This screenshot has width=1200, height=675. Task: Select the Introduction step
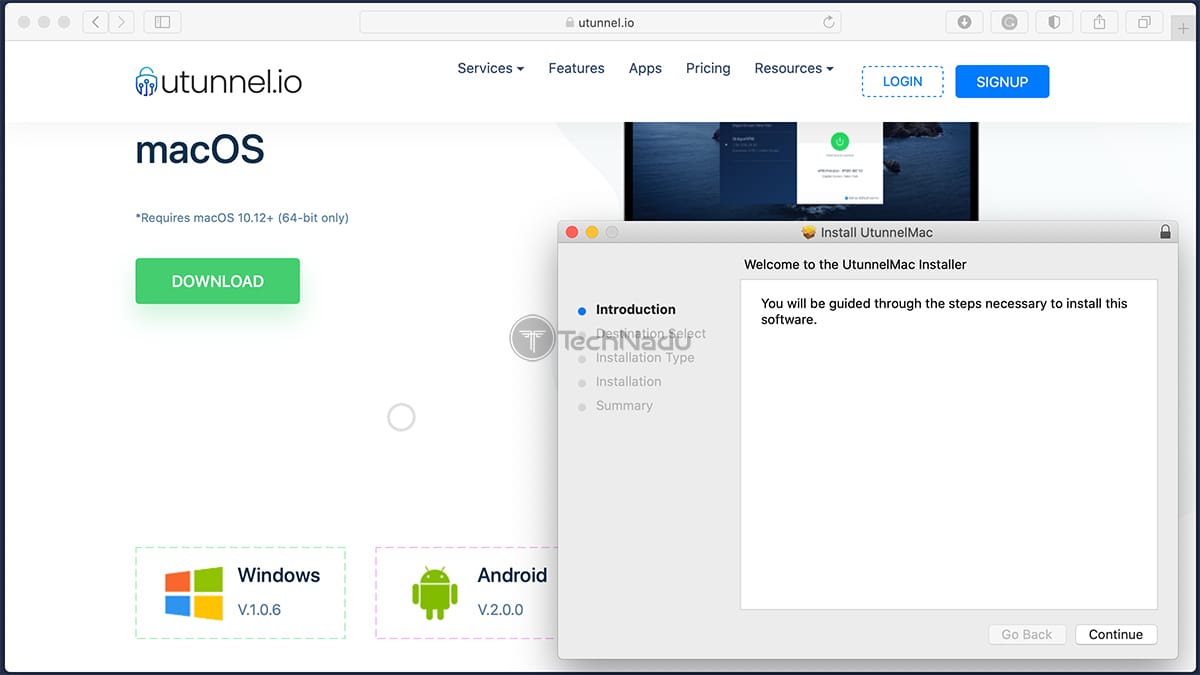point(636,310)
